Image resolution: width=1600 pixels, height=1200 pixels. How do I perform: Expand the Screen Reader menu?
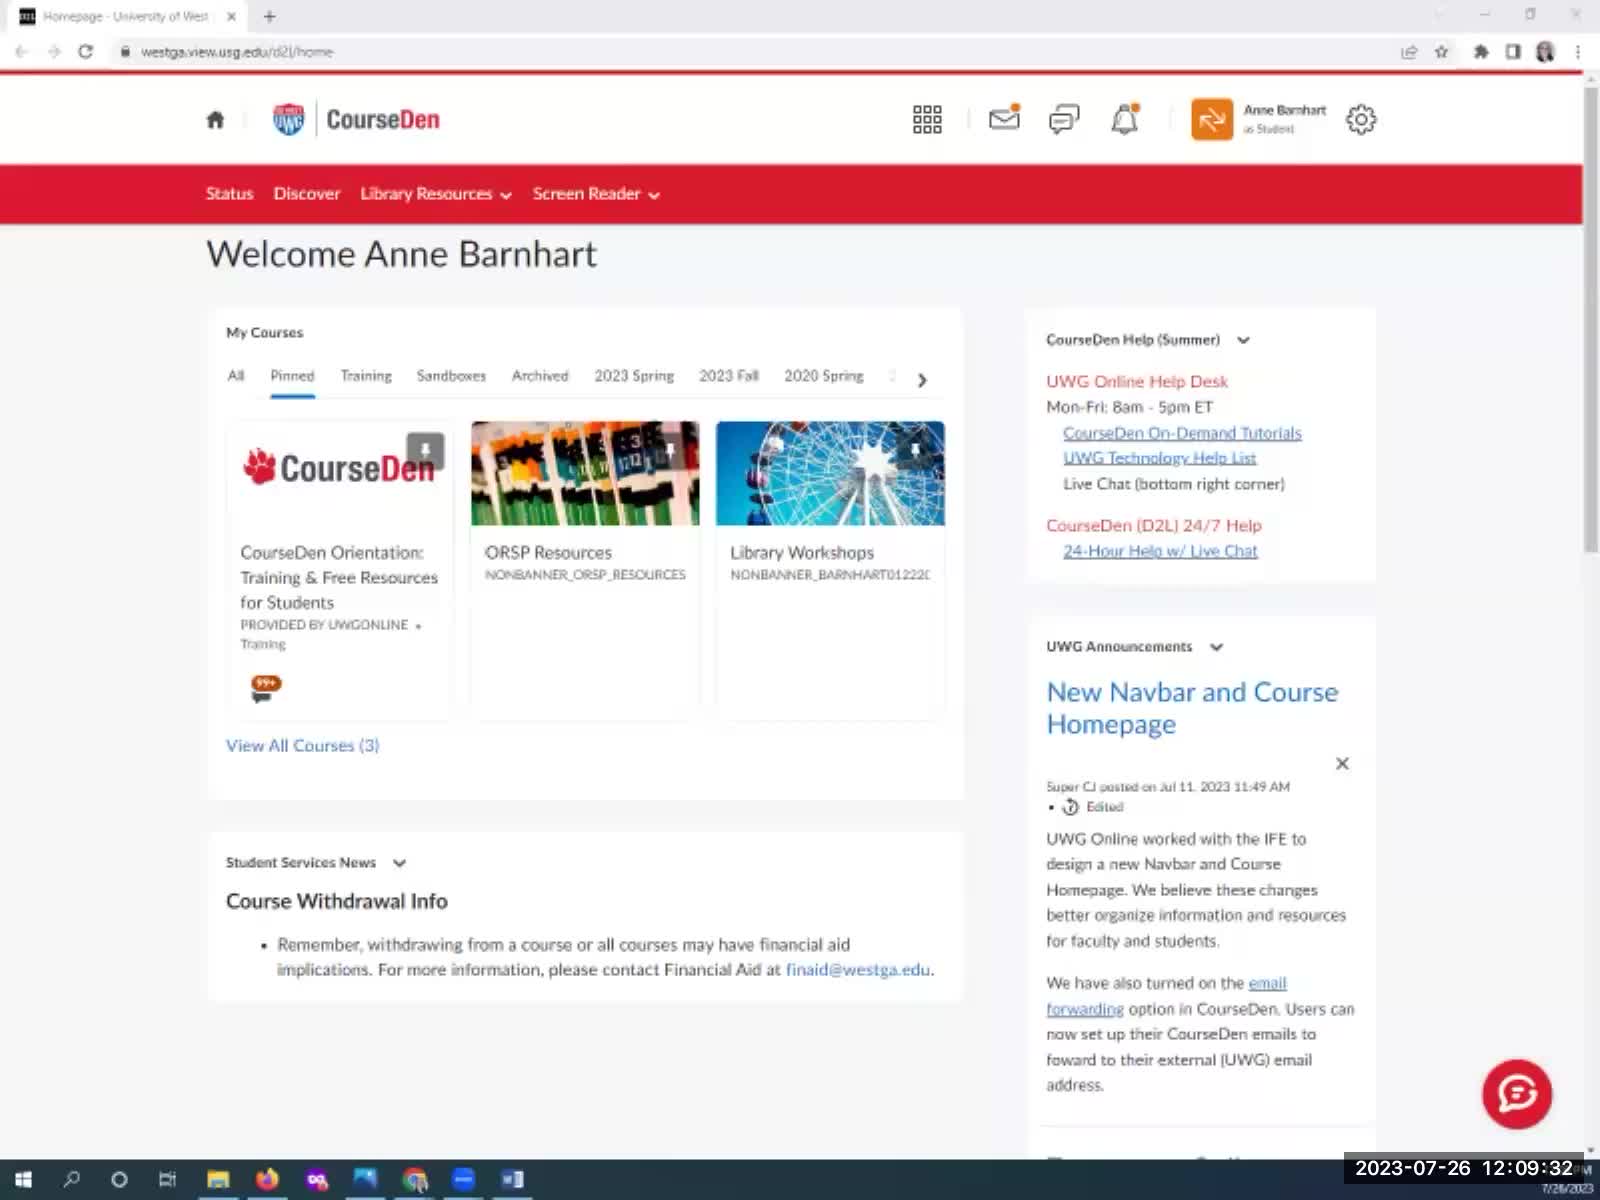pyautogui.click(x=596, y=194)
